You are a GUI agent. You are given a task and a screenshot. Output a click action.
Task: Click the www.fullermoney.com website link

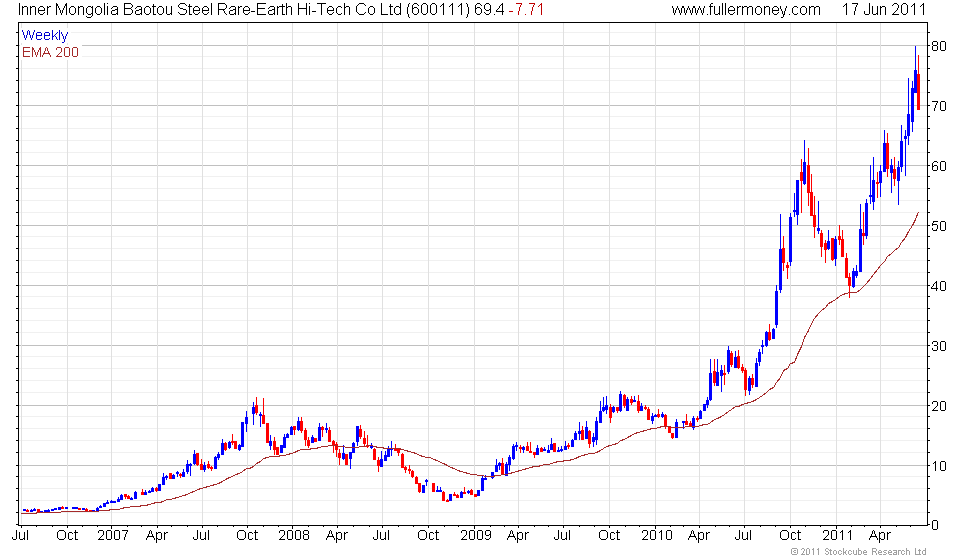pyautogui.click(x=745, y=10)
